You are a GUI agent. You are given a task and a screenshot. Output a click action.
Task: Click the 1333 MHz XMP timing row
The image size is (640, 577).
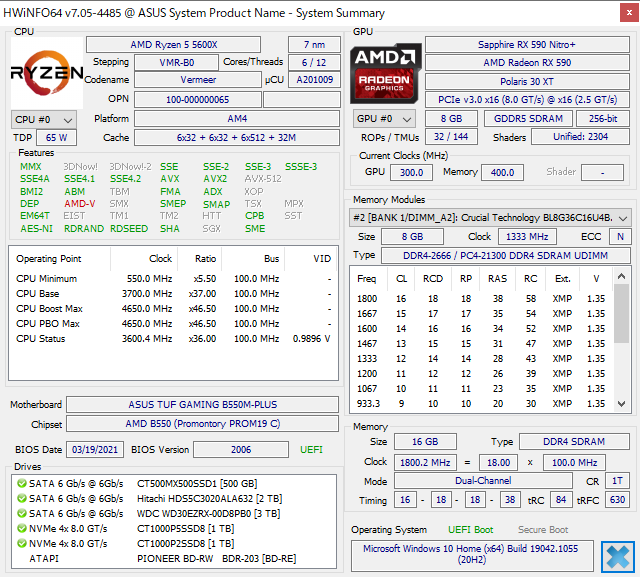(482, 359)
